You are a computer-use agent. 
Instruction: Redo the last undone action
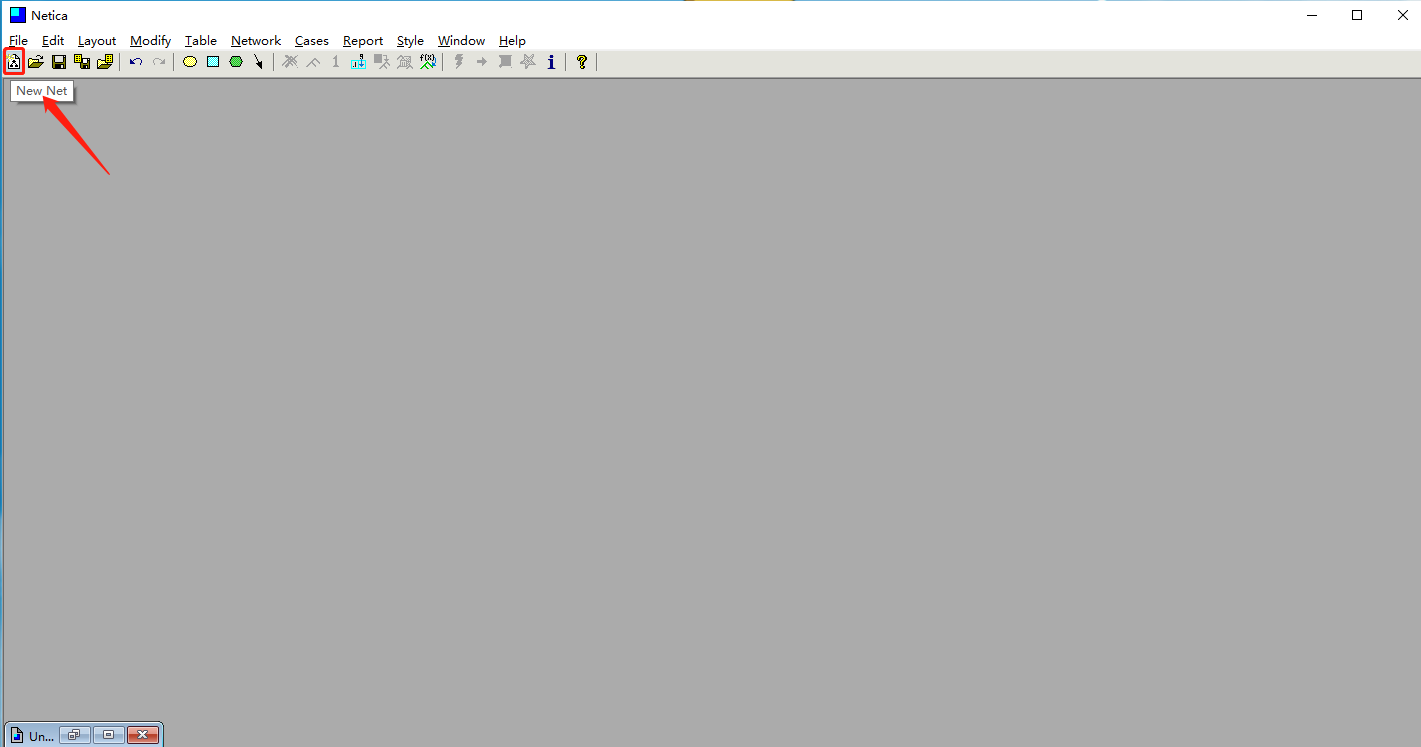click(159, 62)
